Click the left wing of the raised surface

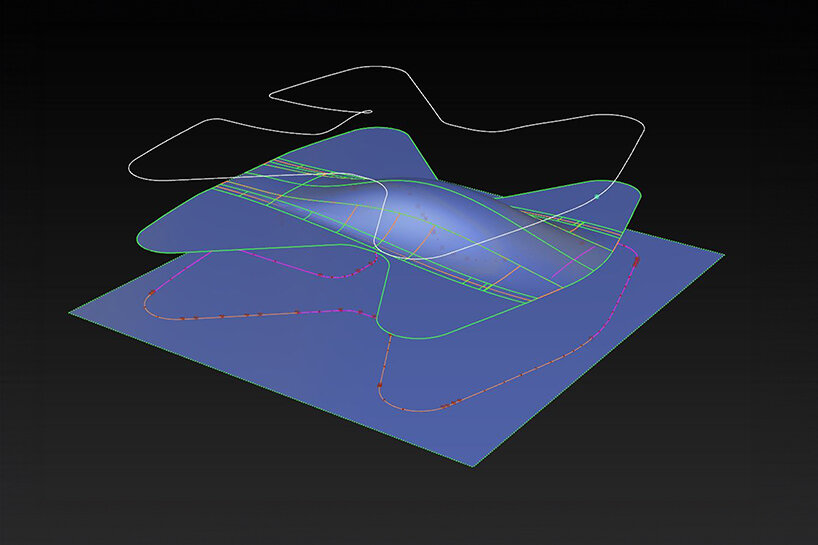point(200,225)
